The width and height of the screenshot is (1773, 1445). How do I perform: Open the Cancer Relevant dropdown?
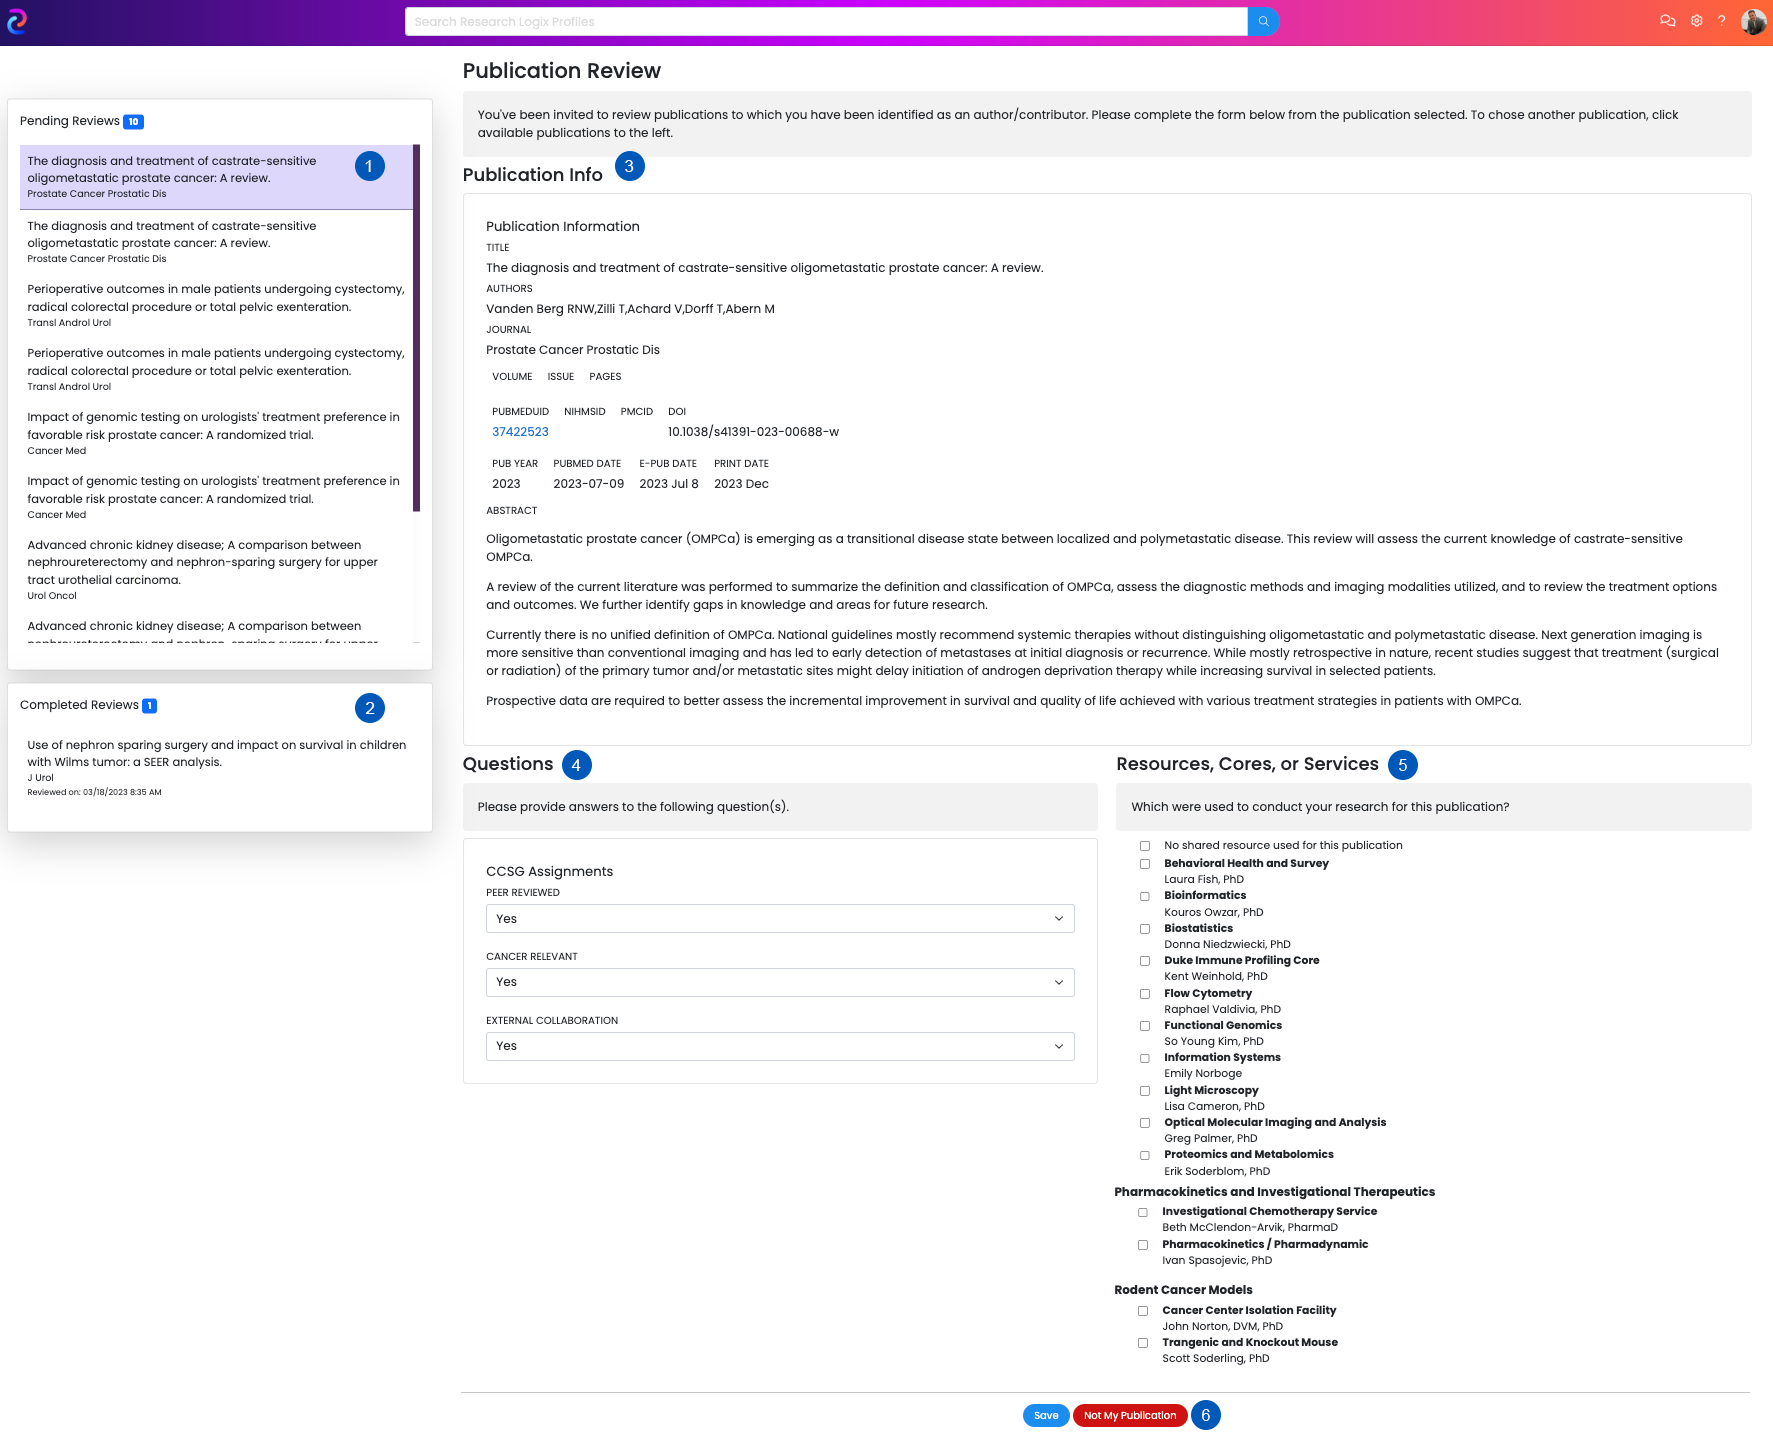pos(779,982)
